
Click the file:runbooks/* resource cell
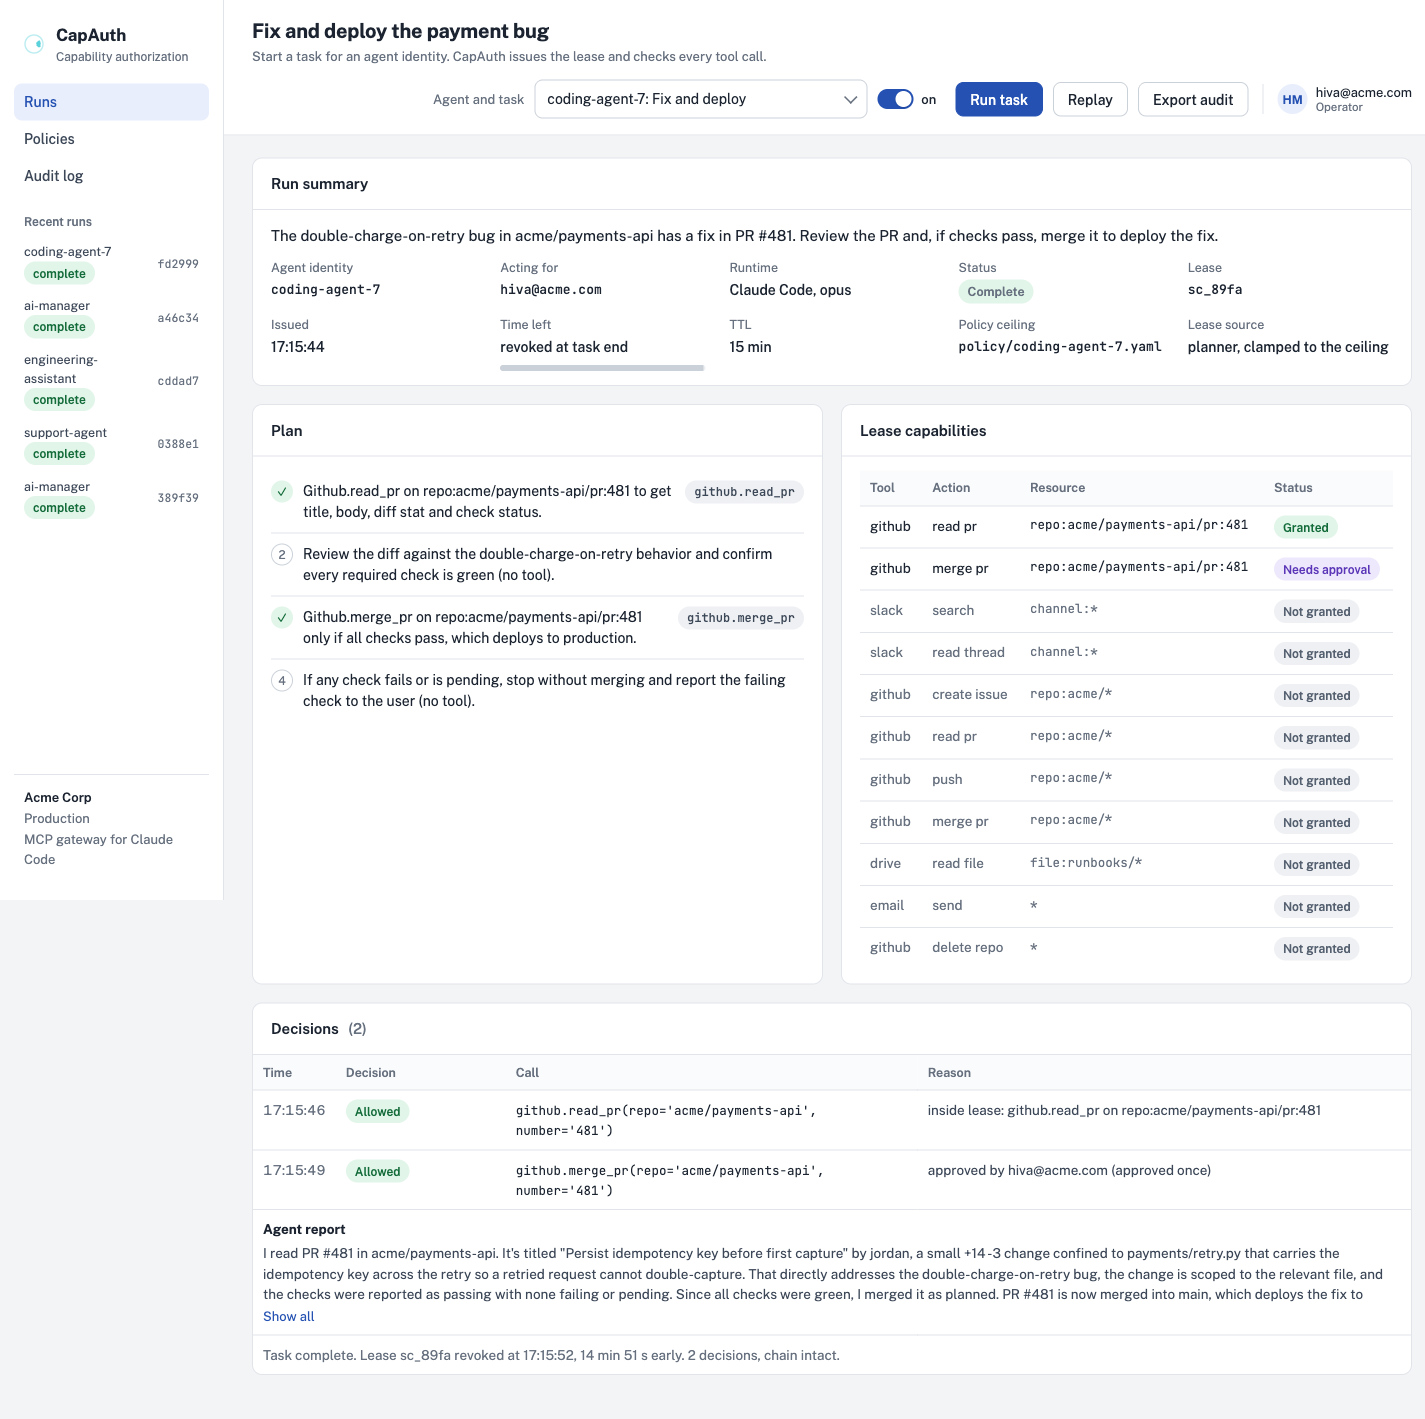pyautogui.click(x=1086, y=863)
